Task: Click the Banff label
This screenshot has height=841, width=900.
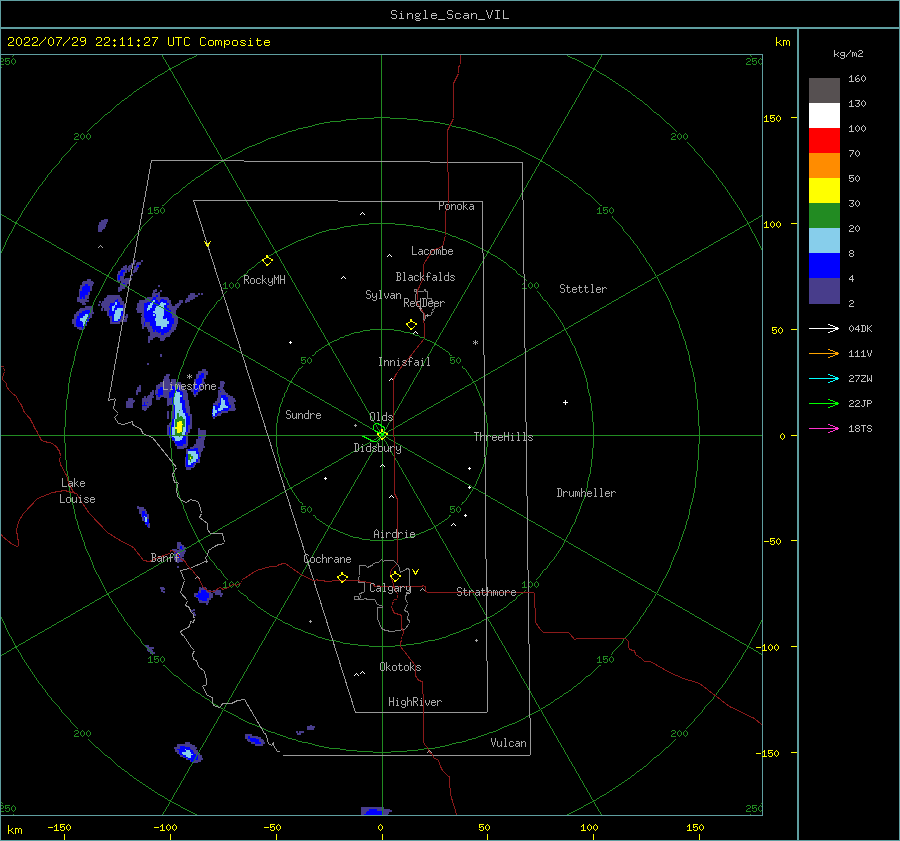Action: click(165, 557)
